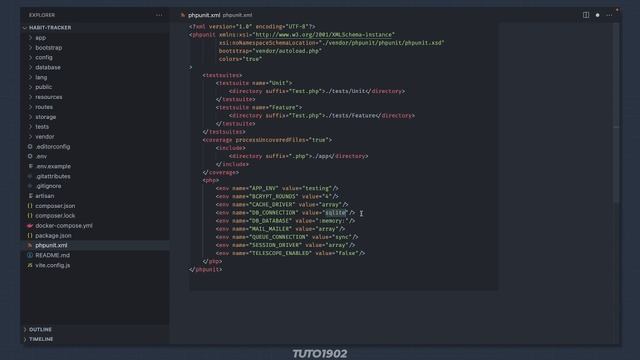Expand the config folder
This screenshot has width=640, height=360.
coord(30,58)
